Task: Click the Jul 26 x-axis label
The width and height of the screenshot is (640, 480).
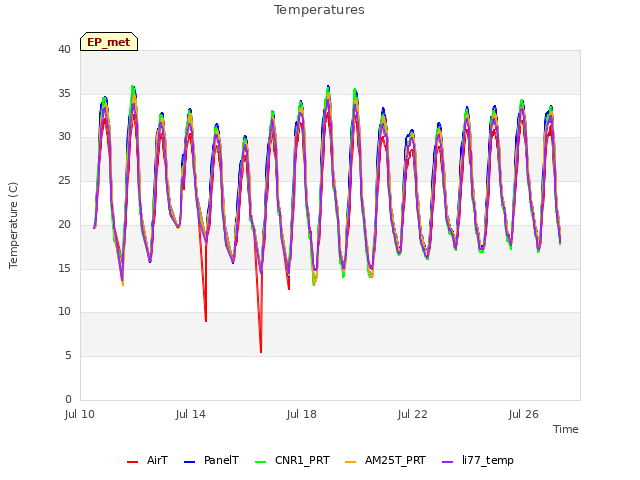Action: click(x=524, y=414)
